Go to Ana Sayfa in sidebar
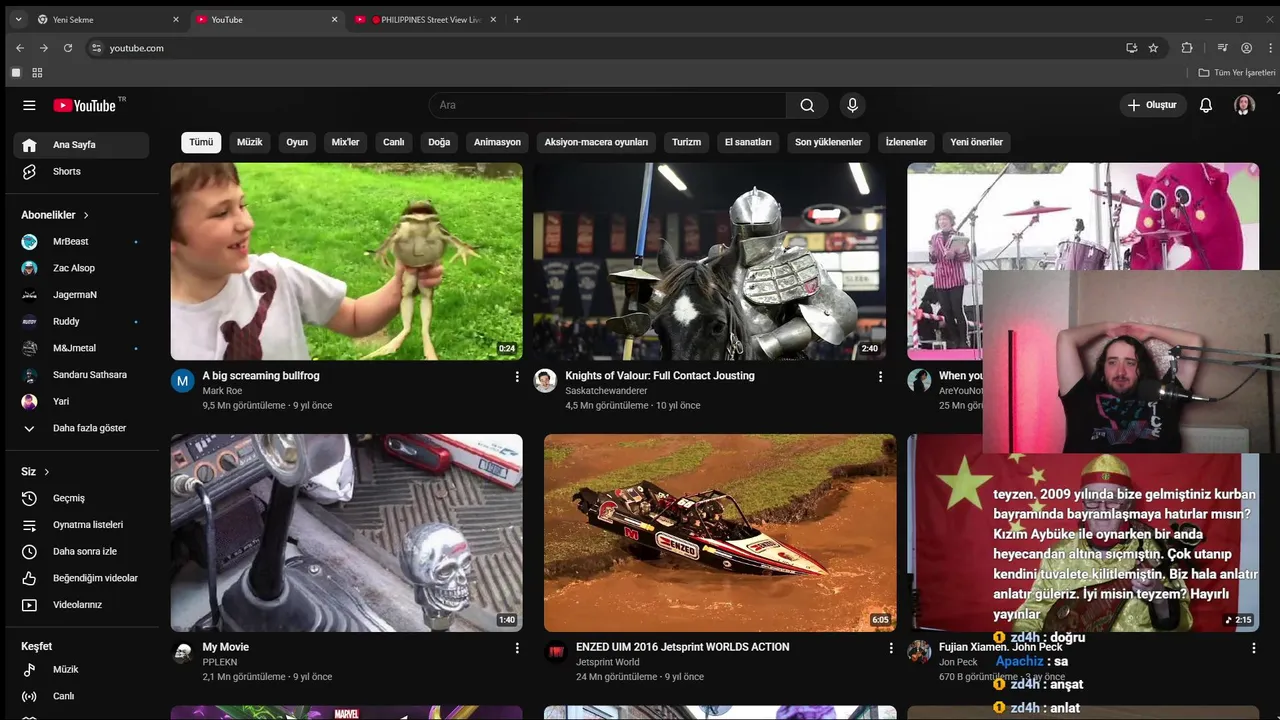The image size is (1280, 720). click(x=81, y=145)
